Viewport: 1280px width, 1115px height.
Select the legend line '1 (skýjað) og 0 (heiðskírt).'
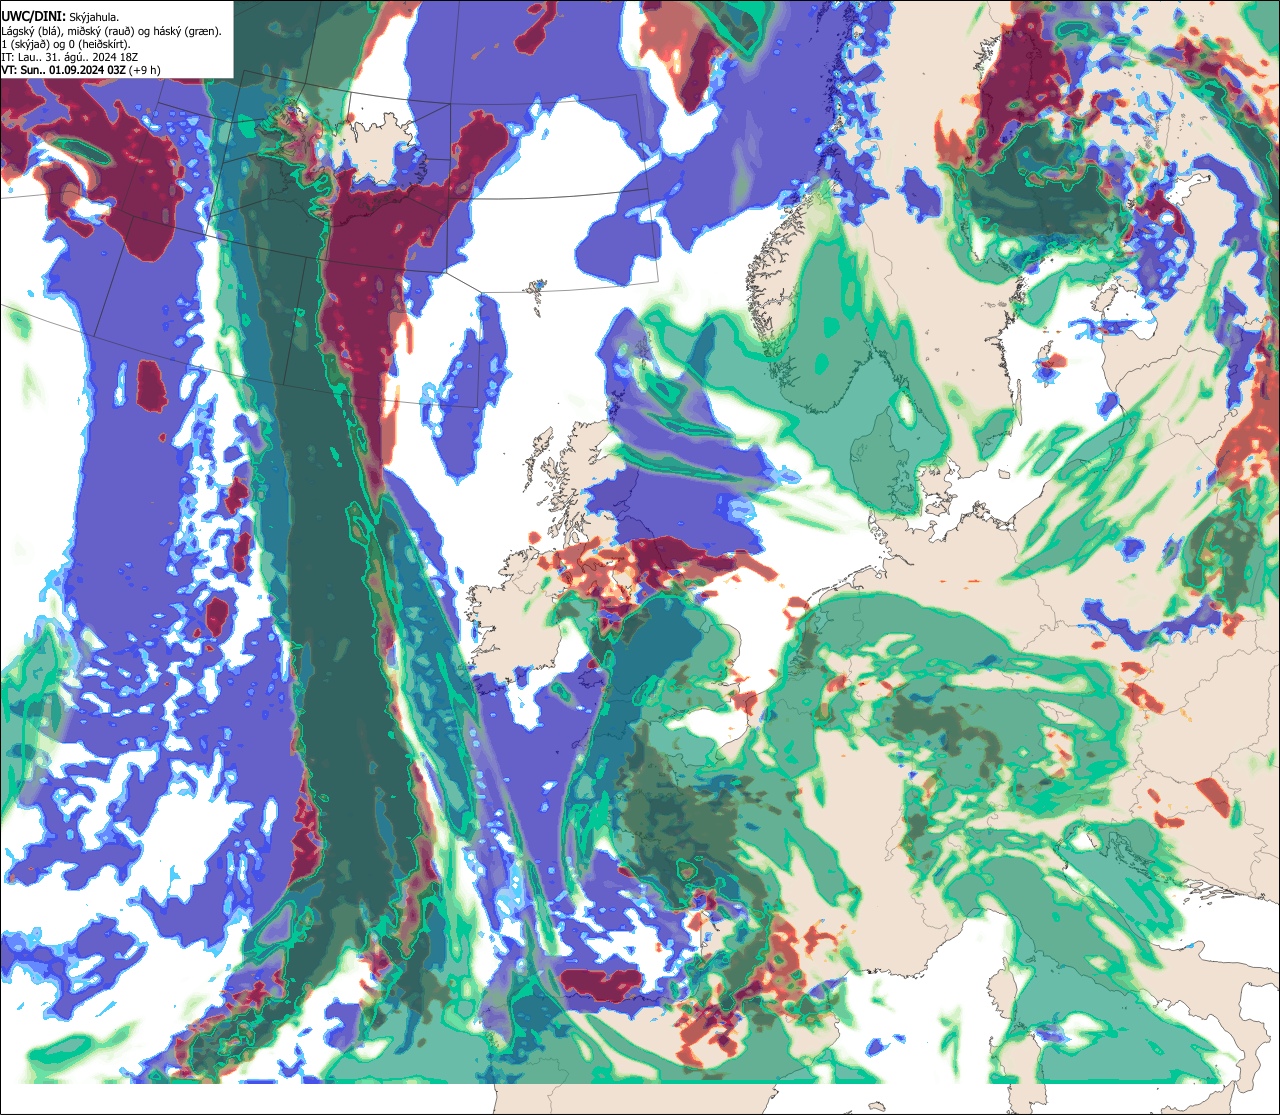66,44
